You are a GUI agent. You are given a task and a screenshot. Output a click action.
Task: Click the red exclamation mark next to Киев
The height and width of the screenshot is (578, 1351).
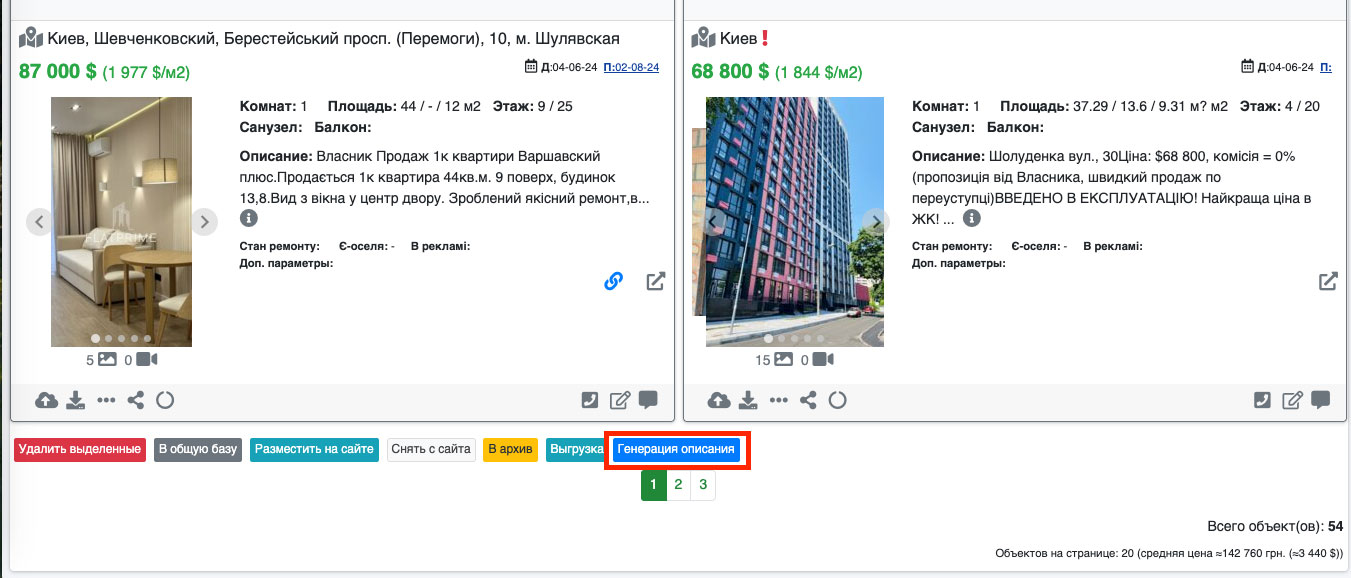765,38
